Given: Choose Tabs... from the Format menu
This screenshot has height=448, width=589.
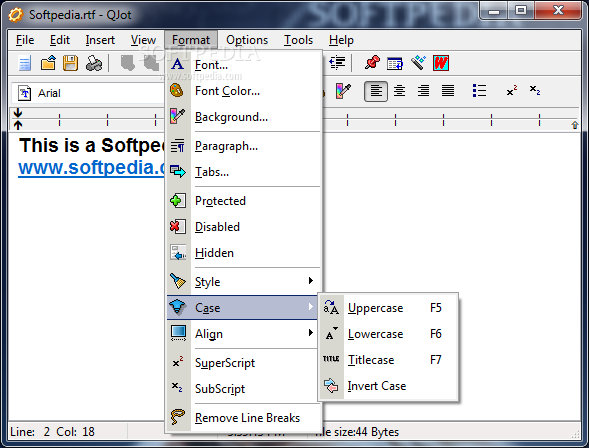Looking at the screenshot, I should [x=243, y=172].
